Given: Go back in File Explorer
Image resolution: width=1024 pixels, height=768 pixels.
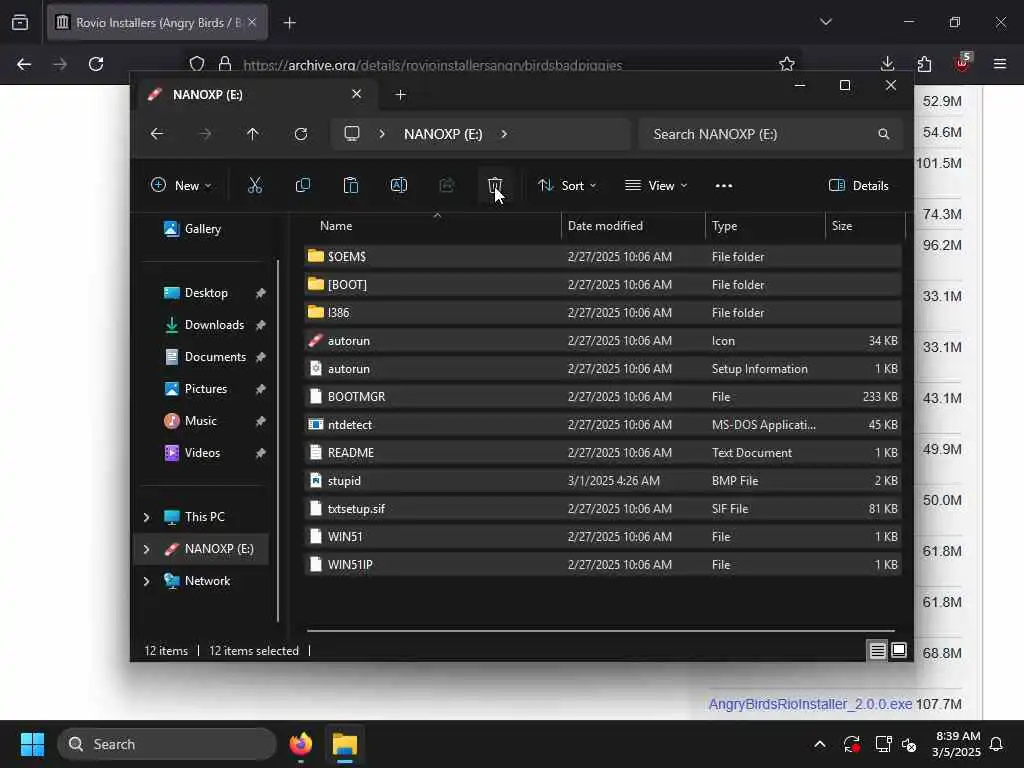Looking at the screenshot, I should (157, 134).
